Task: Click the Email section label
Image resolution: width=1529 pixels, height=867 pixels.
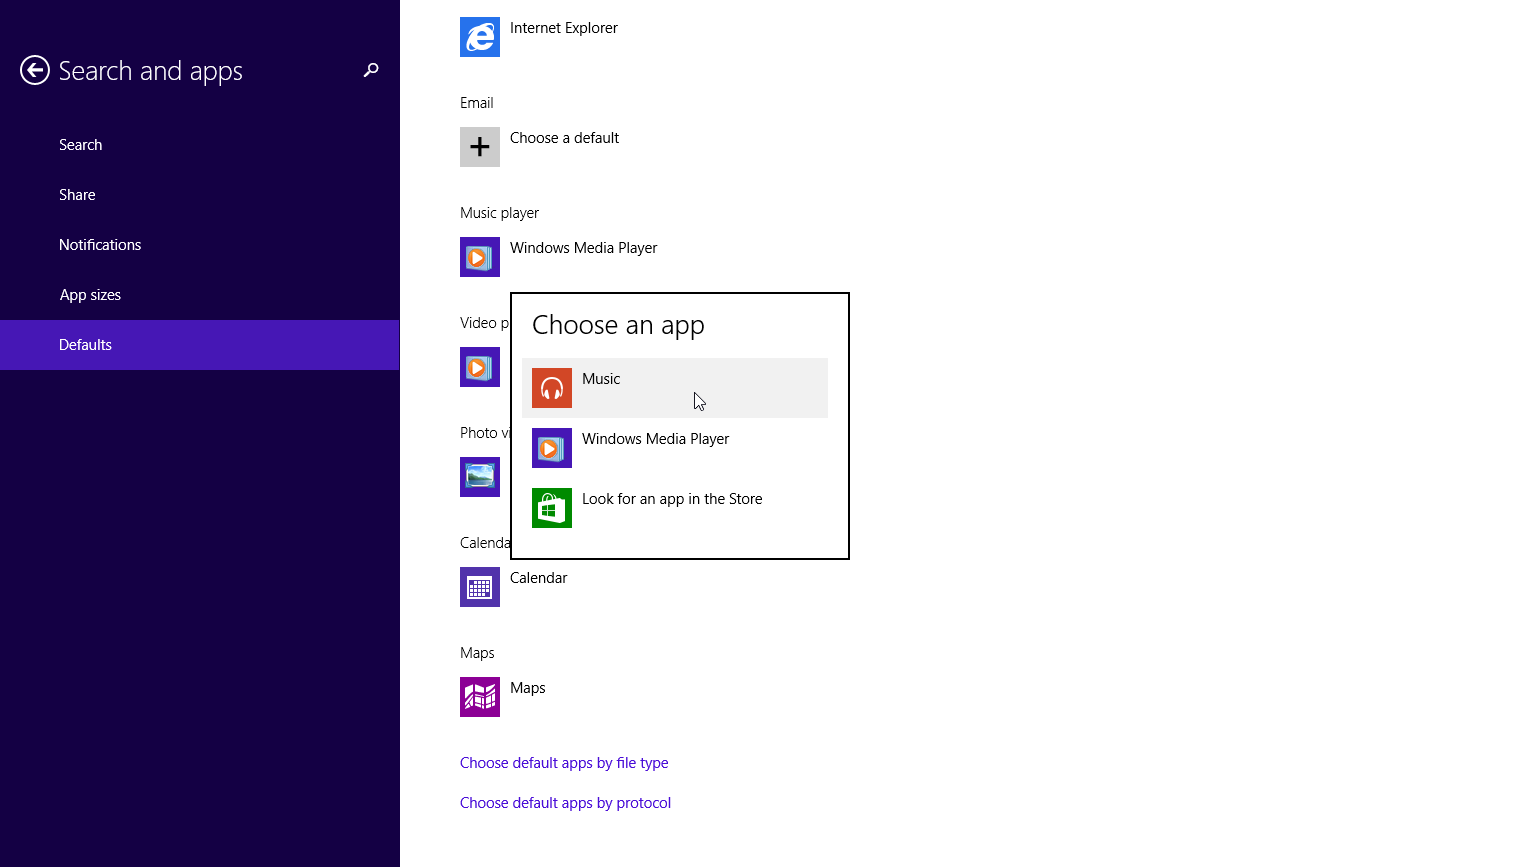Action: [x=476, y=103]
